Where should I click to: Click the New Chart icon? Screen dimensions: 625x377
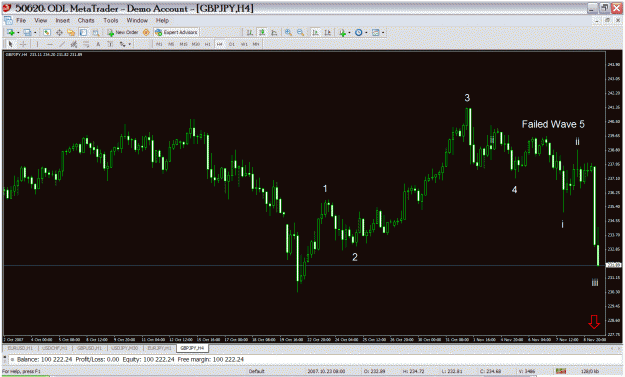coord(10,32)
